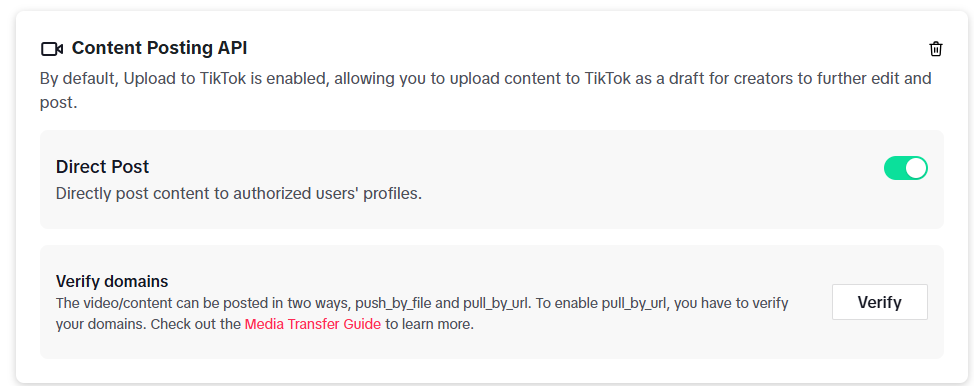The height and width of the screenshot is (386, 974).
Task: Click the Verify domains heading
Action: 112,281
